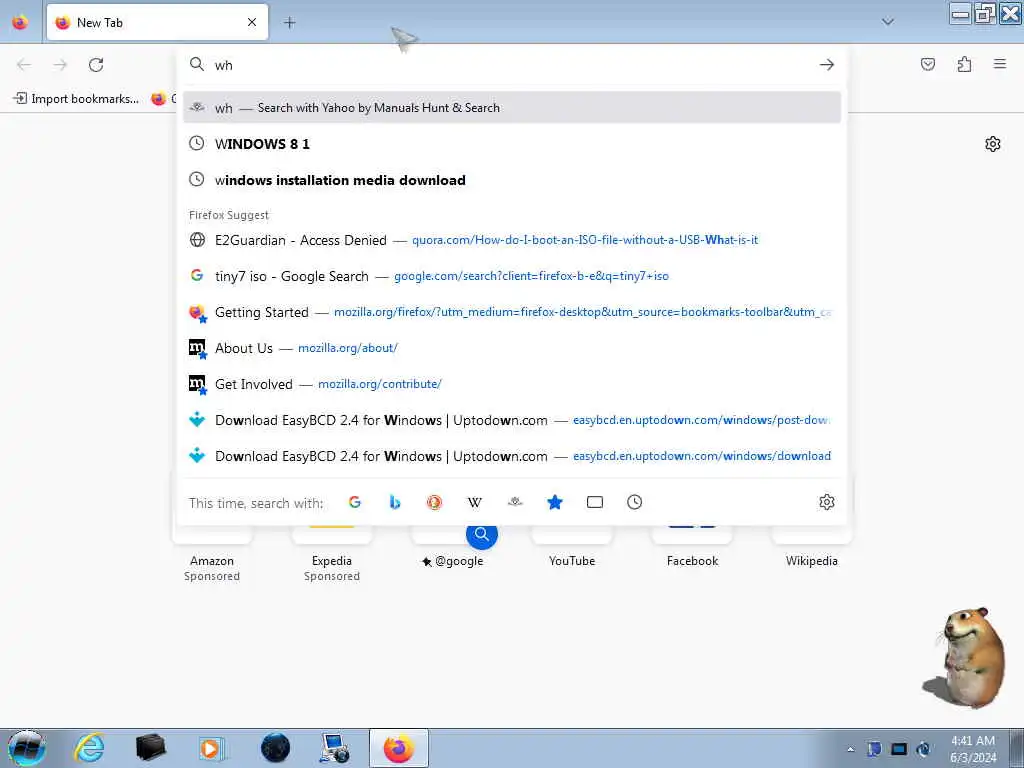Search in Bookmarks star icon
The width and height of the screenshot is (1024, 768).
[554, 502]
